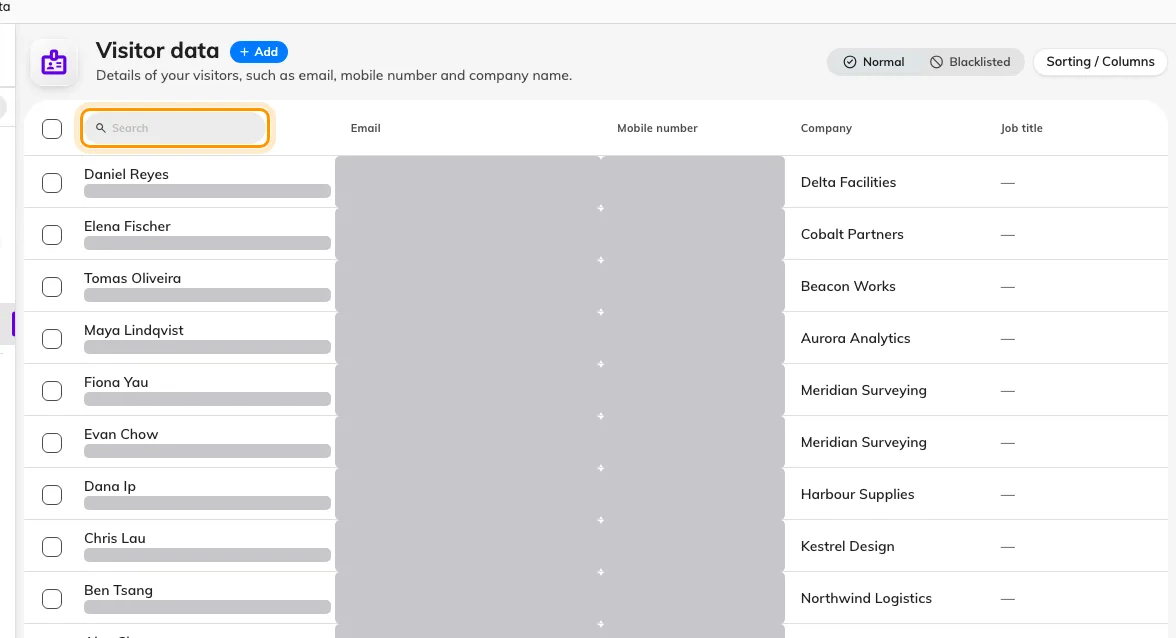This screenshot has height=638, width=1176.
Task: Click the Beacon Works company cell
Action: [848, 286]
